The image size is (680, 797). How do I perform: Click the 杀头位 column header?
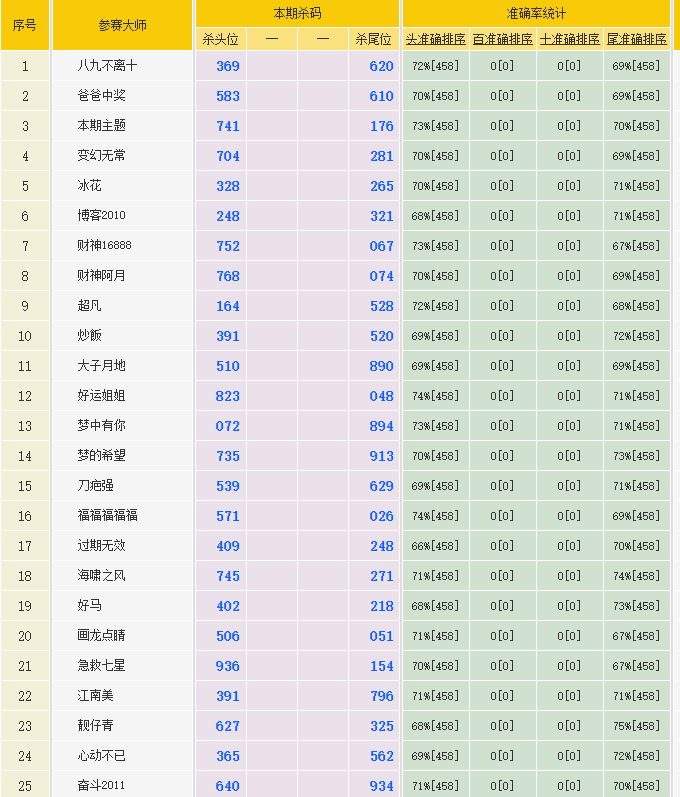[x=221, y=39]
